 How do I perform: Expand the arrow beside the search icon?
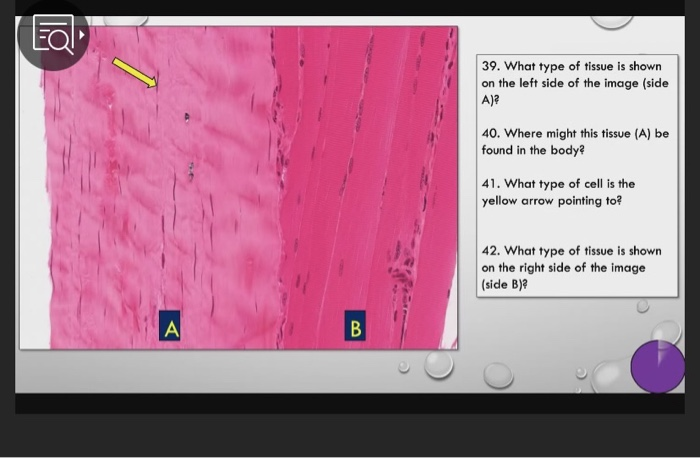(x=82, y=34)
